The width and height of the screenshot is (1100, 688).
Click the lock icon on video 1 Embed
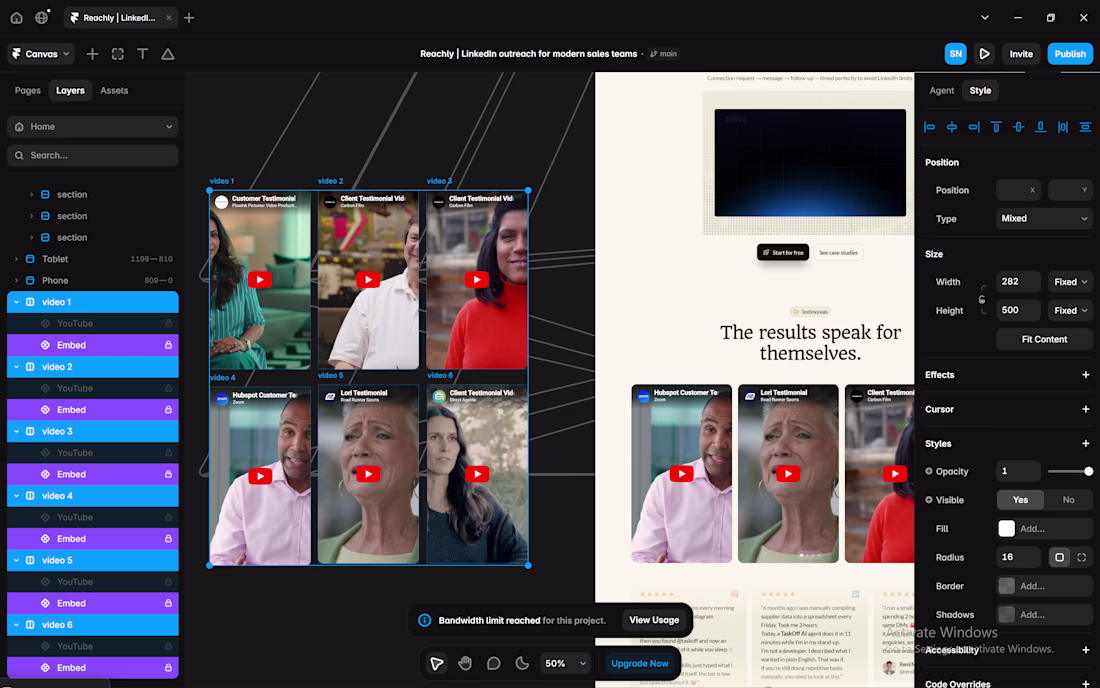click(x=168, y=345)
